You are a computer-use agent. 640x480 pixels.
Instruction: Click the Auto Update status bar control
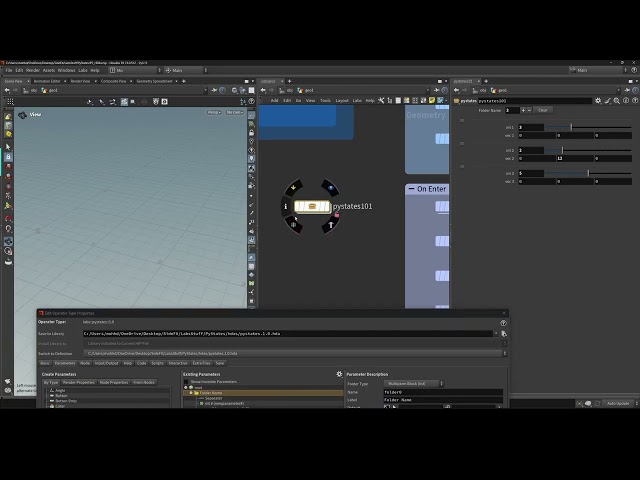[x=617, y=403]
